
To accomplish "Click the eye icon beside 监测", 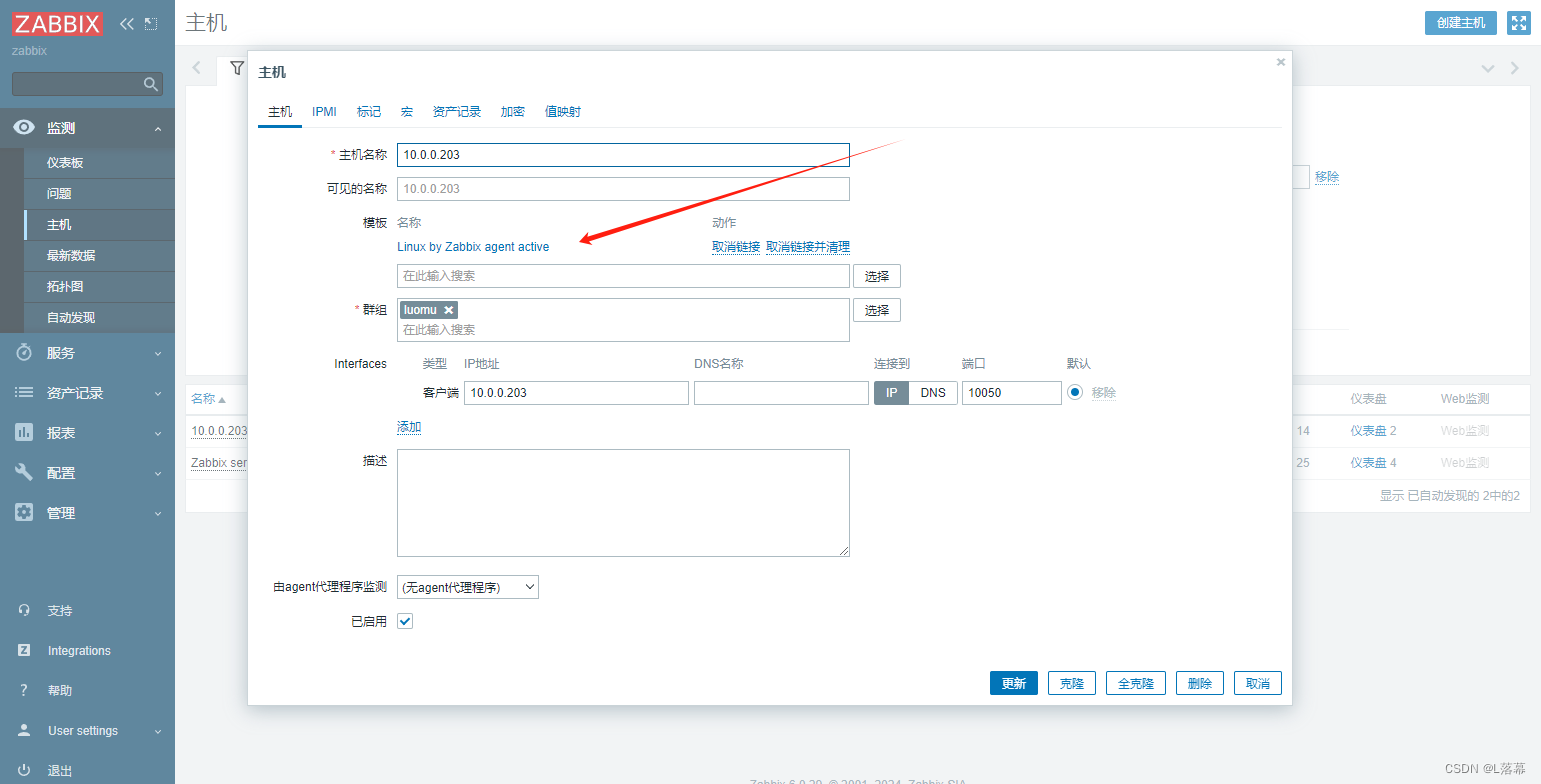I will tap(24, 128).
